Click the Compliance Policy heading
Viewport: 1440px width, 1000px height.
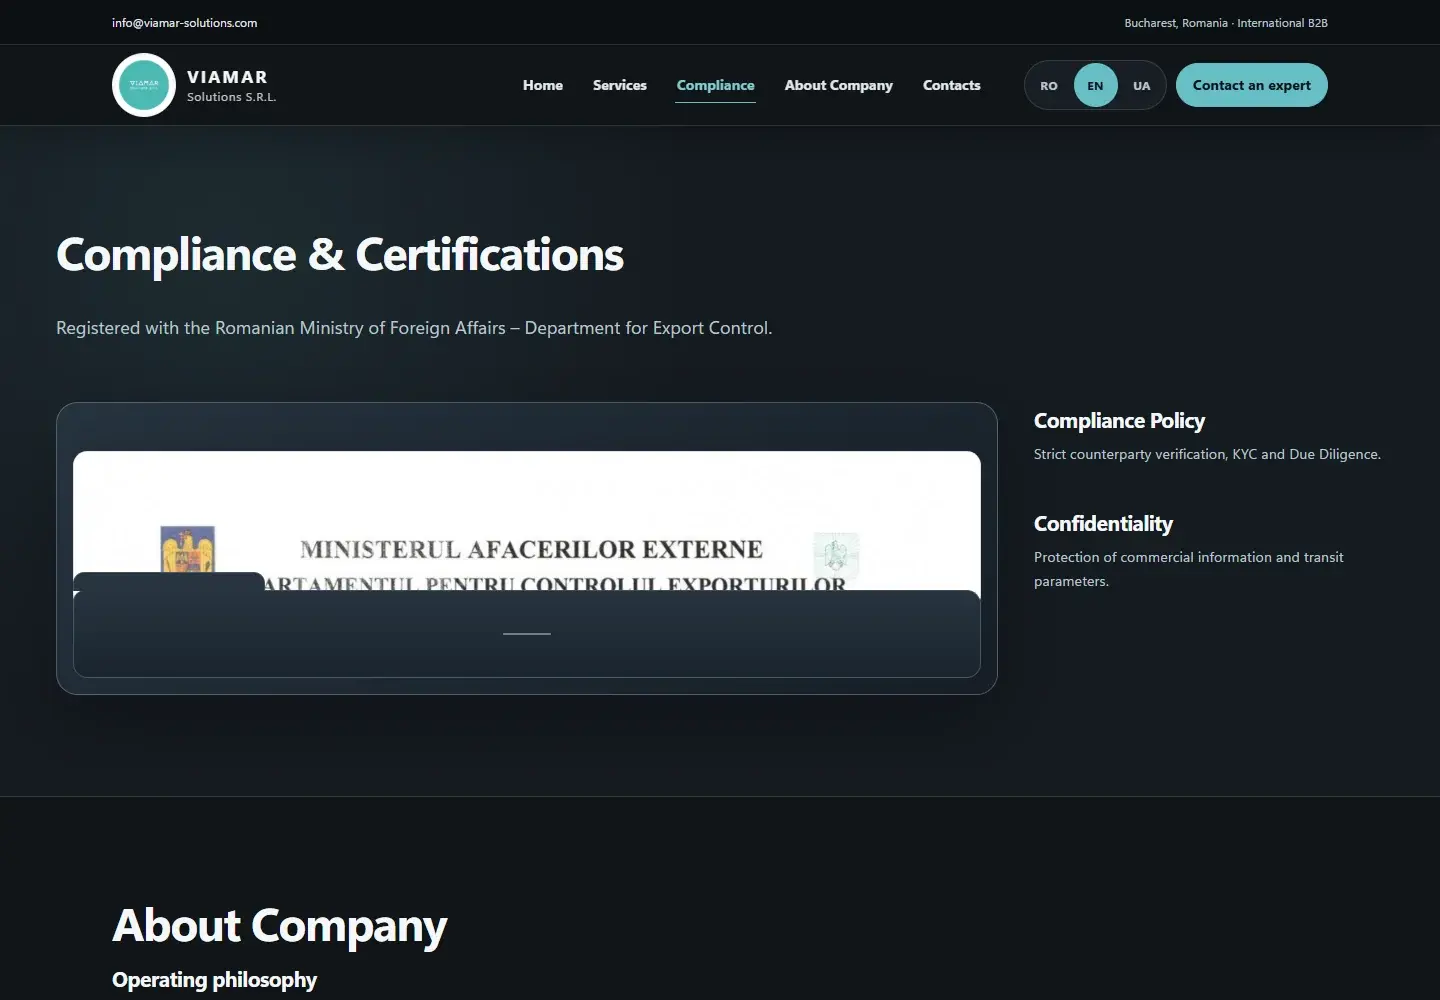pos(1119,421)
